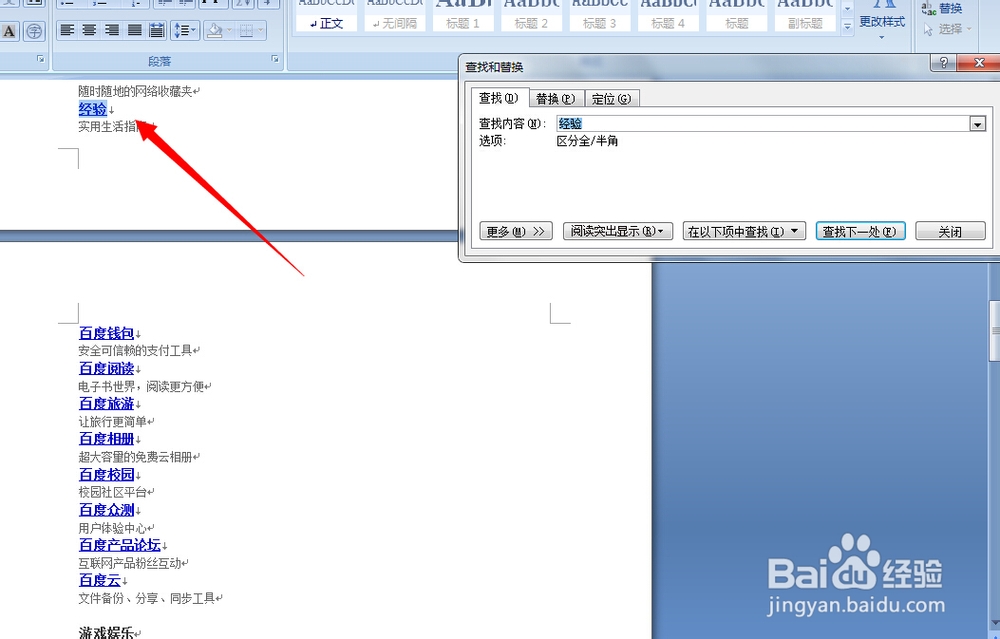
Task: Apply shading with the paint bucket icon
Action: [215, 30]
